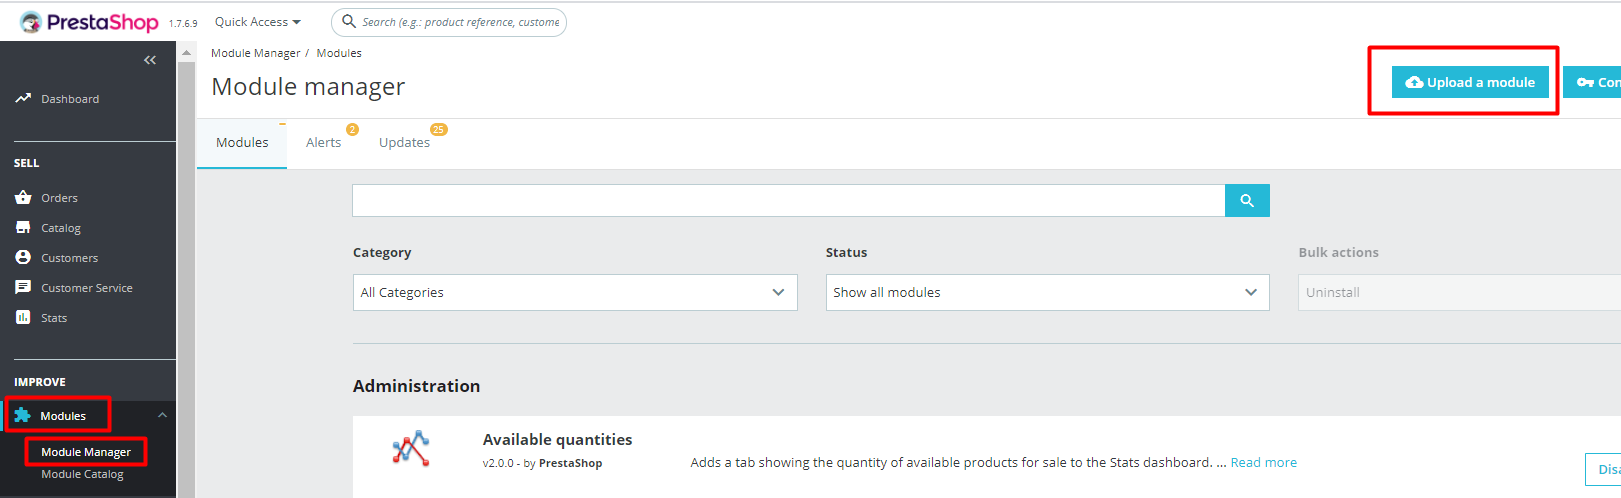Click the Available quantities module icon
1621x498 pixels.
click(x=411, y=449)
